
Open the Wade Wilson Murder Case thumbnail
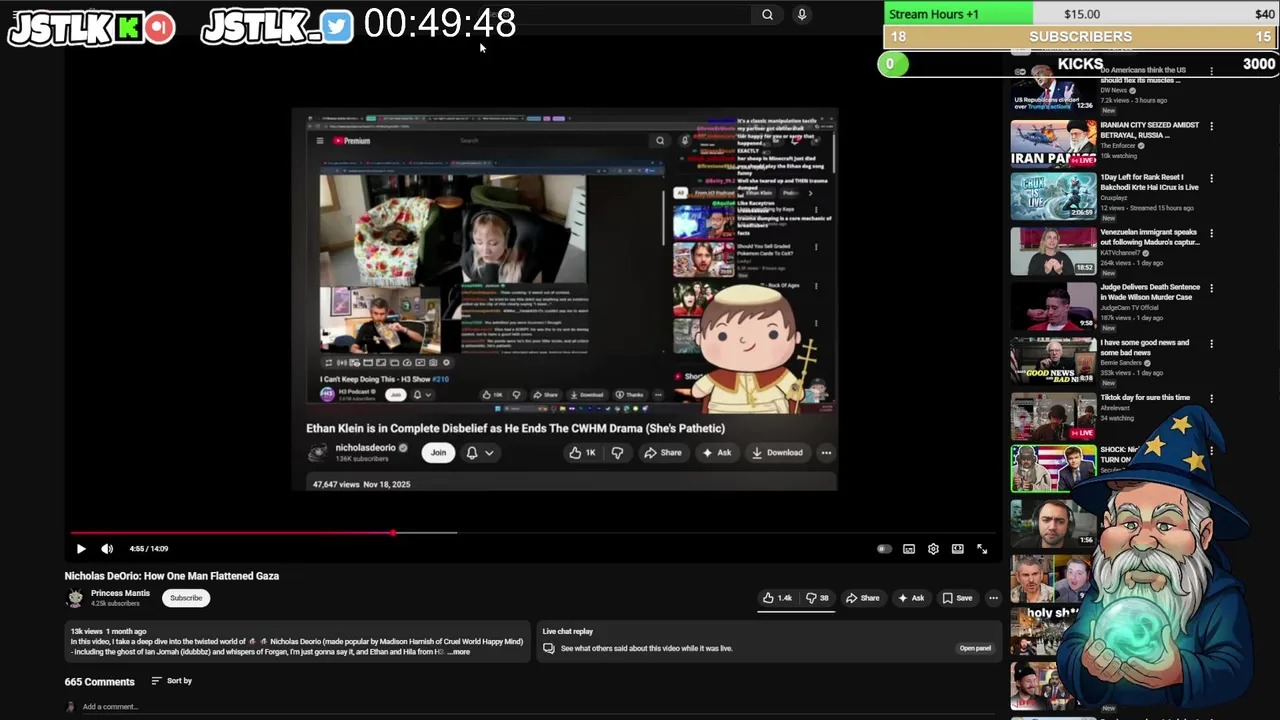1053,306
